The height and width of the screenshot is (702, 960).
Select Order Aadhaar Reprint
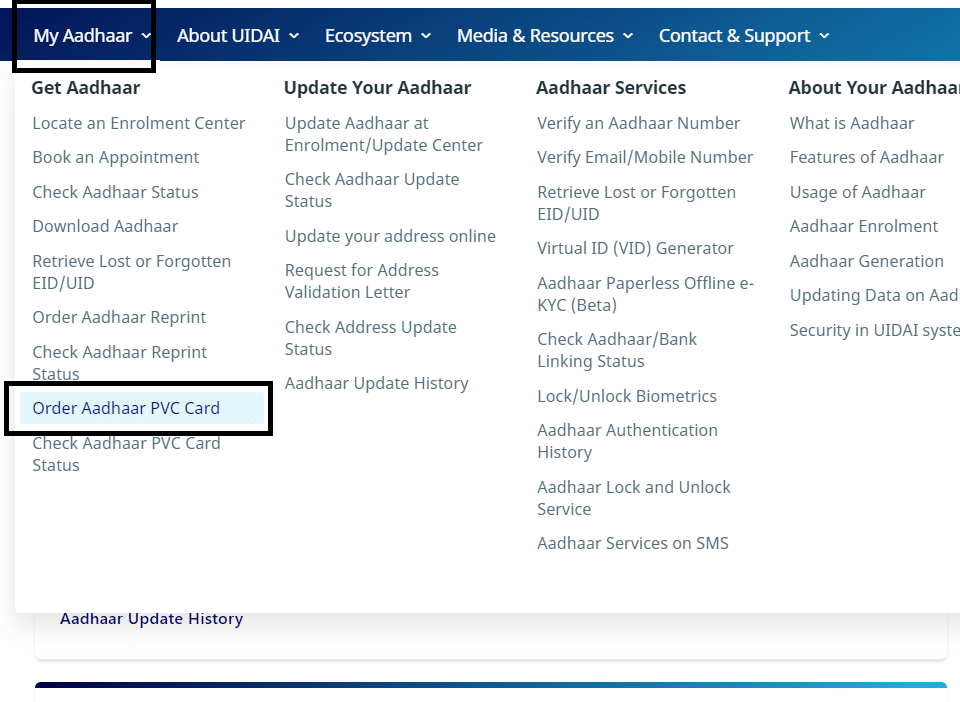point(119,317)
